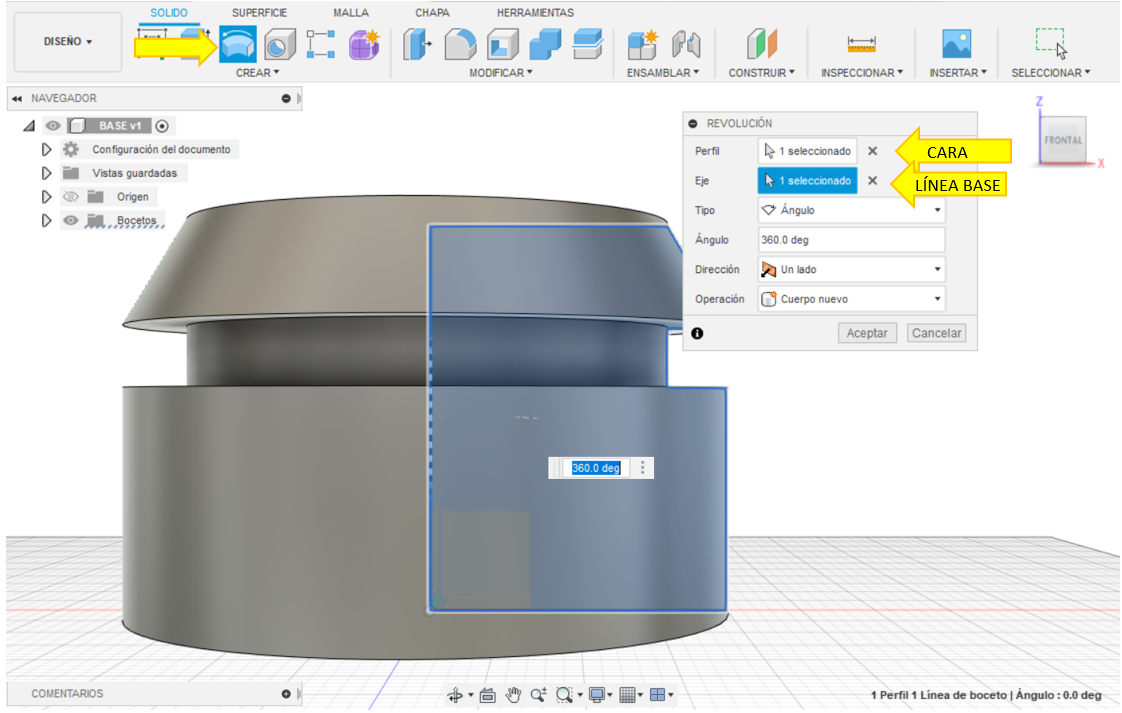
Task: Click the Viewports layout icon
Action: (x=658, y=695)
